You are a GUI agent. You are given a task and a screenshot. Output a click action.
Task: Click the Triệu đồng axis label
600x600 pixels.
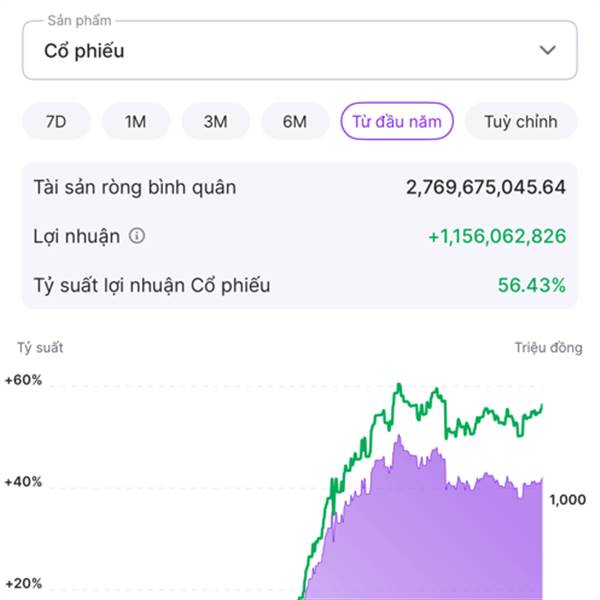548,348
